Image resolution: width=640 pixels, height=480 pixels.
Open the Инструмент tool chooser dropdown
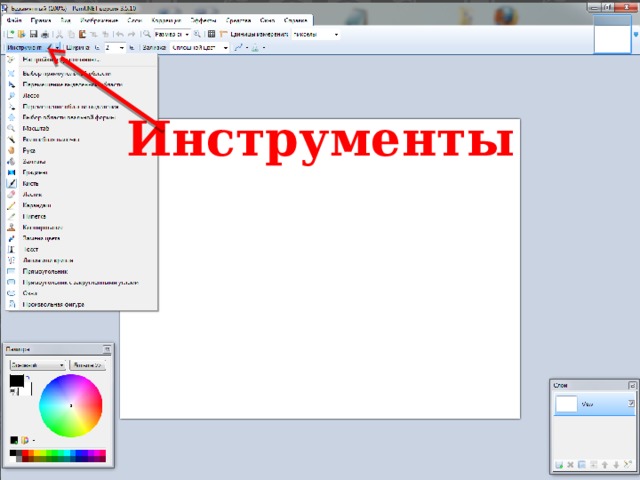point(34,48)
